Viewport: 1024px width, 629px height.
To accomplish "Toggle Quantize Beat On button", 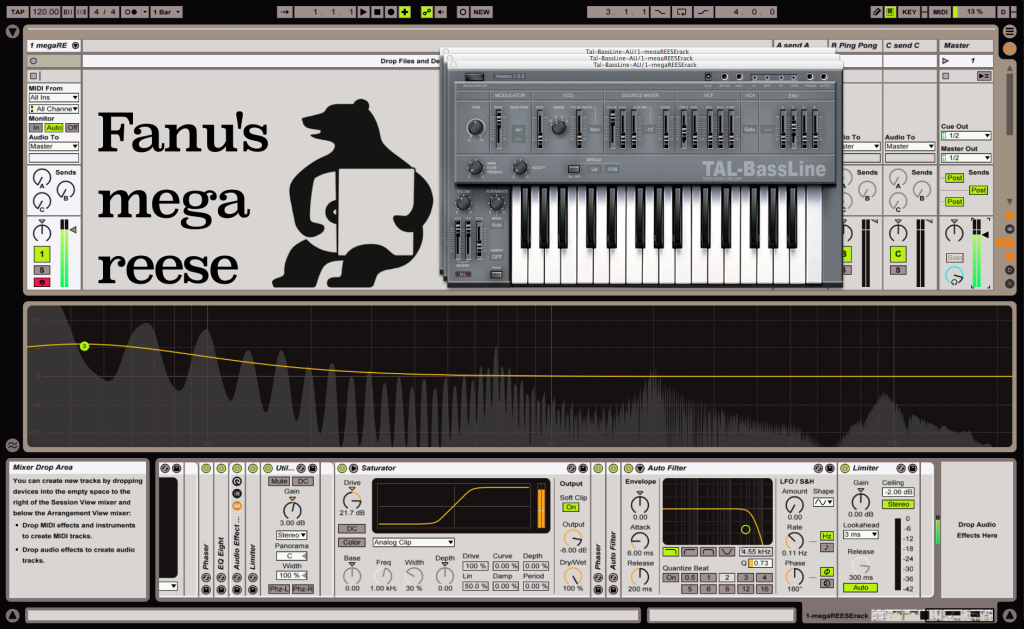I will pos(671,577).
